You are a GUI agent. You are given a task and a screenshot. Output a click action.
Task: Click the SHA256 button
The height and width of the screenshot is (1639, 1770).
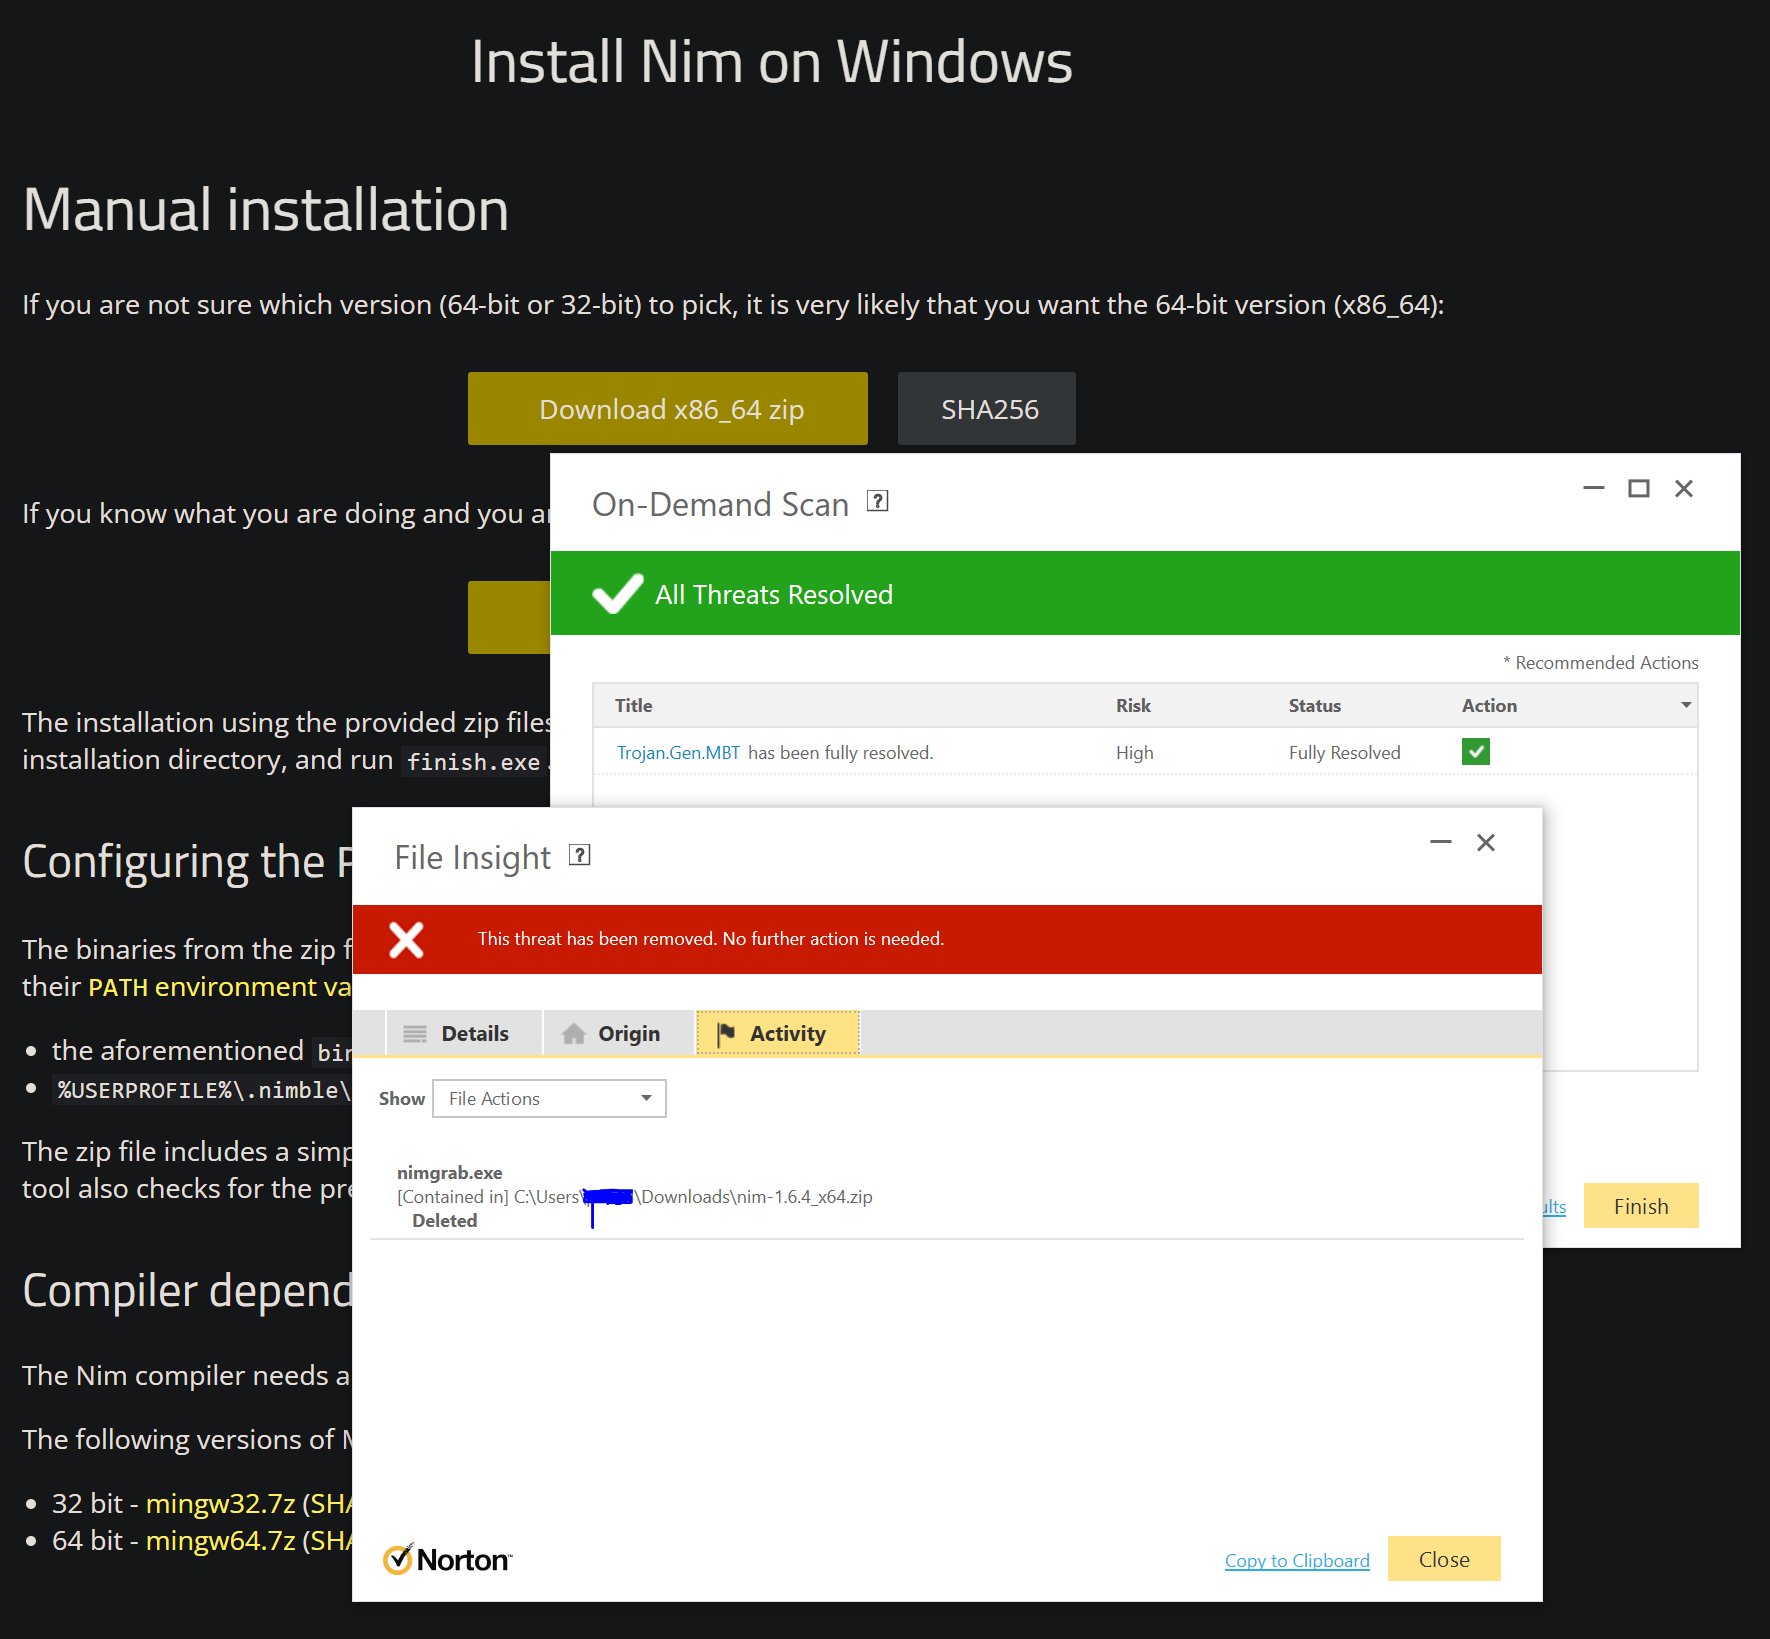[x=986, y=409]
